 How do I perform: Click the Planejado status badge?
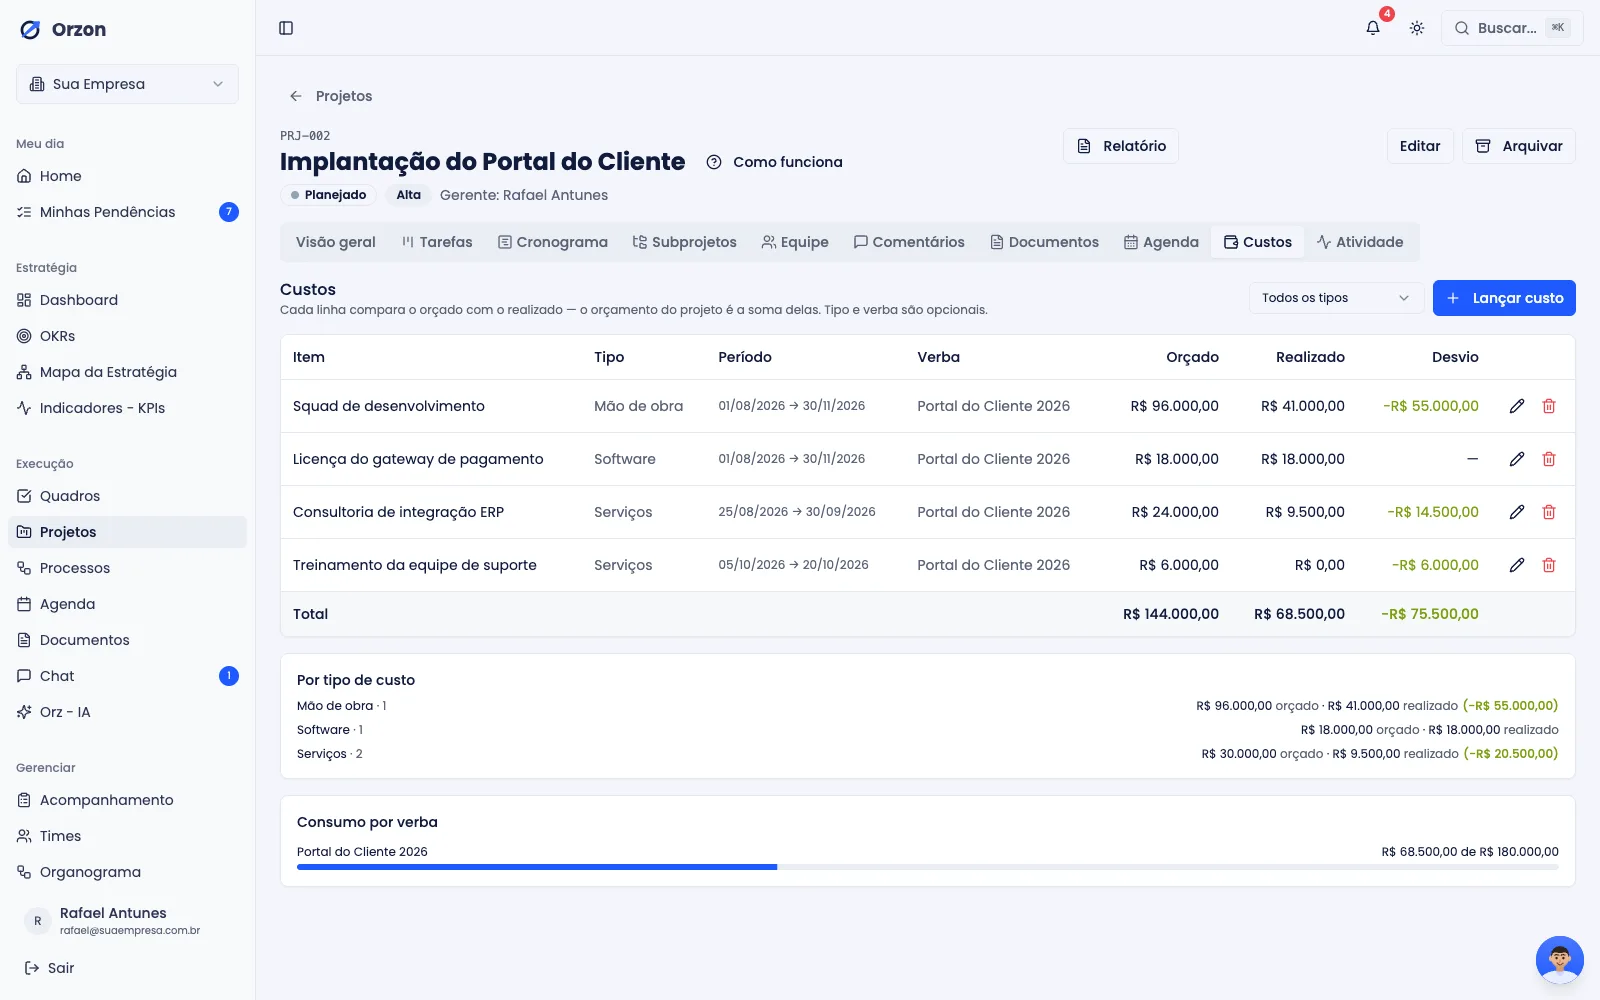click(328, 195)
